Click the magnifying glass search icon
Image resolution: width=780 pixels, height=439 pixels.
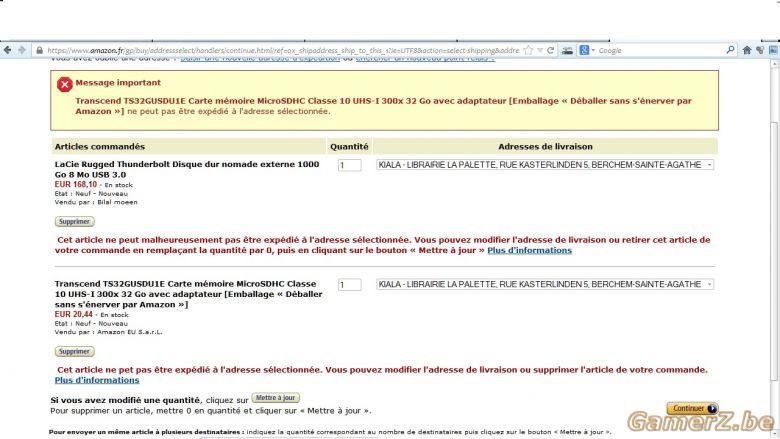[x=730, y=50]
